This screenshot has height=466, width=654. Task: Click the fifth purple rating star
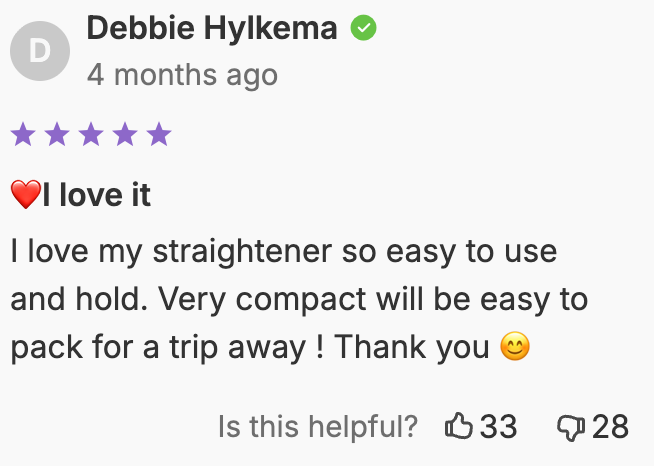[159, 134]
